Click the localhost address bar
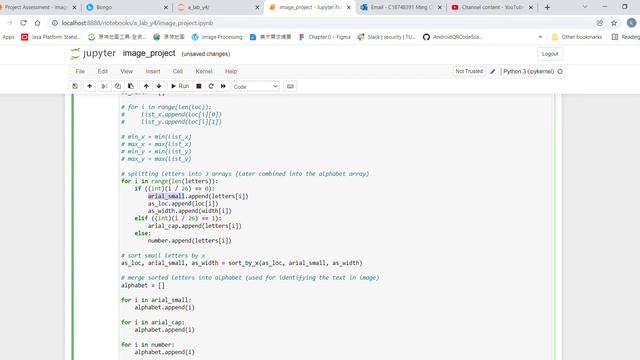The image size is (640, 360). [x=322, y=23]
